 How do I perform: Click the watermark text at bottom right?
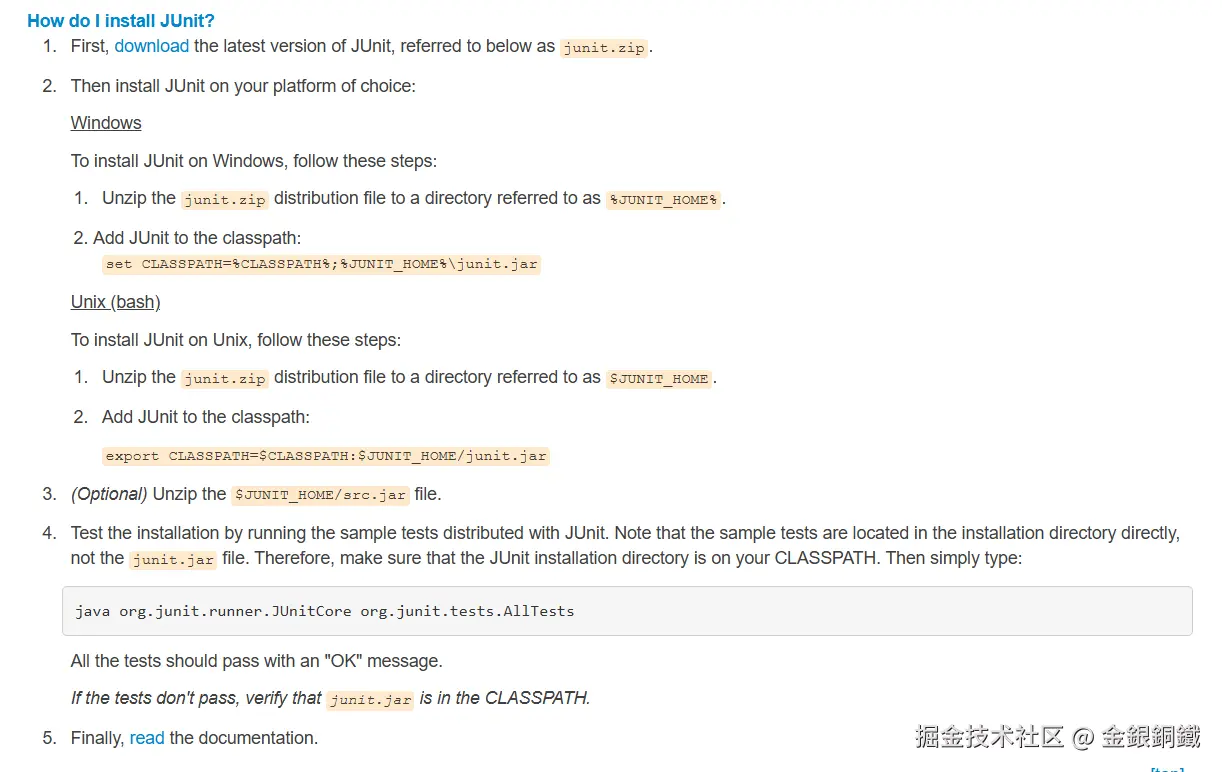click(1057, 738)
